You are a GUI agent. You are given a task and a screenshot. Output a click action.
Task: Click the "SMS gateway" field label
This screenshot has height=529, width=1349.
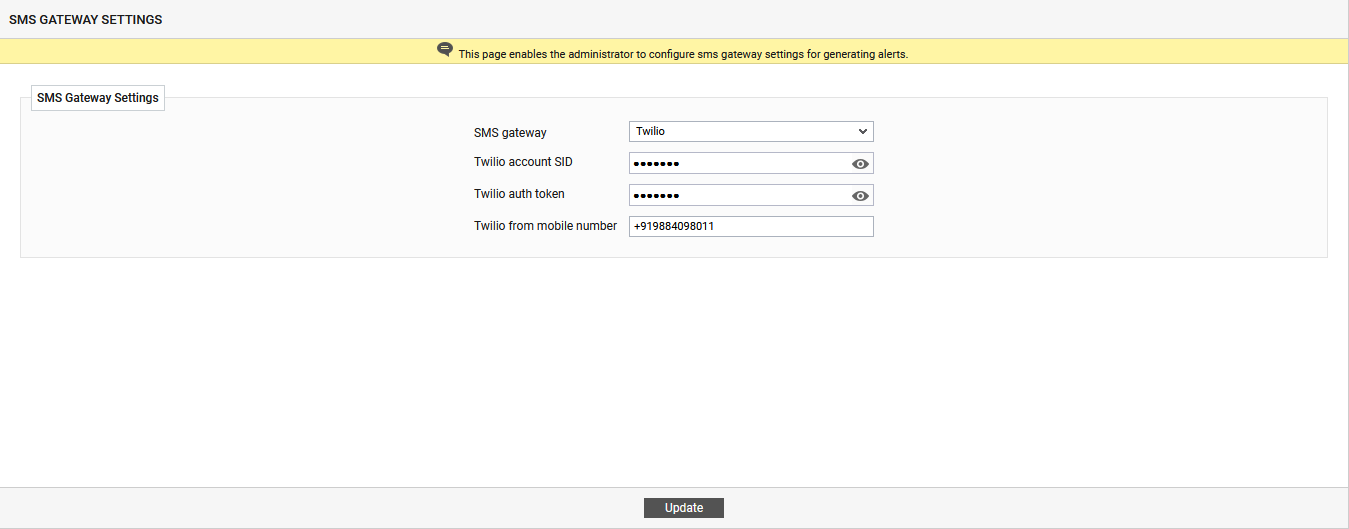[x=510, y=133]
